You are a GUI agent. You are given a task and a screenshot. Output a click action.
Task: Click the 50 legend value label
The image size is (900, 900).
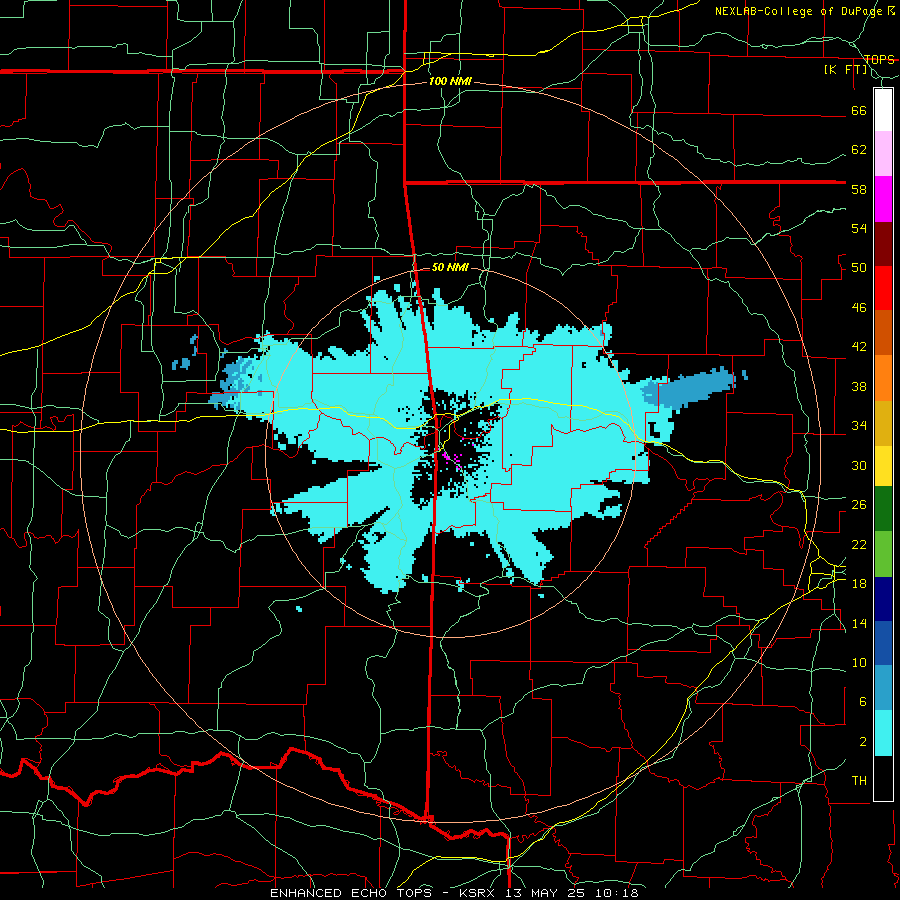point(859,268)
